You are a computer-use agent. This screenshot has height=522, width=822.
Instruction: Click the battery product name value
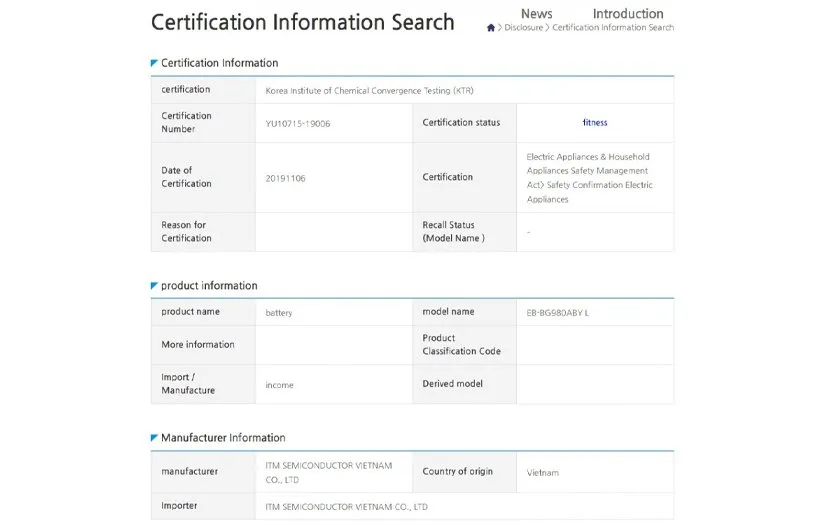[x=279, y=313]
